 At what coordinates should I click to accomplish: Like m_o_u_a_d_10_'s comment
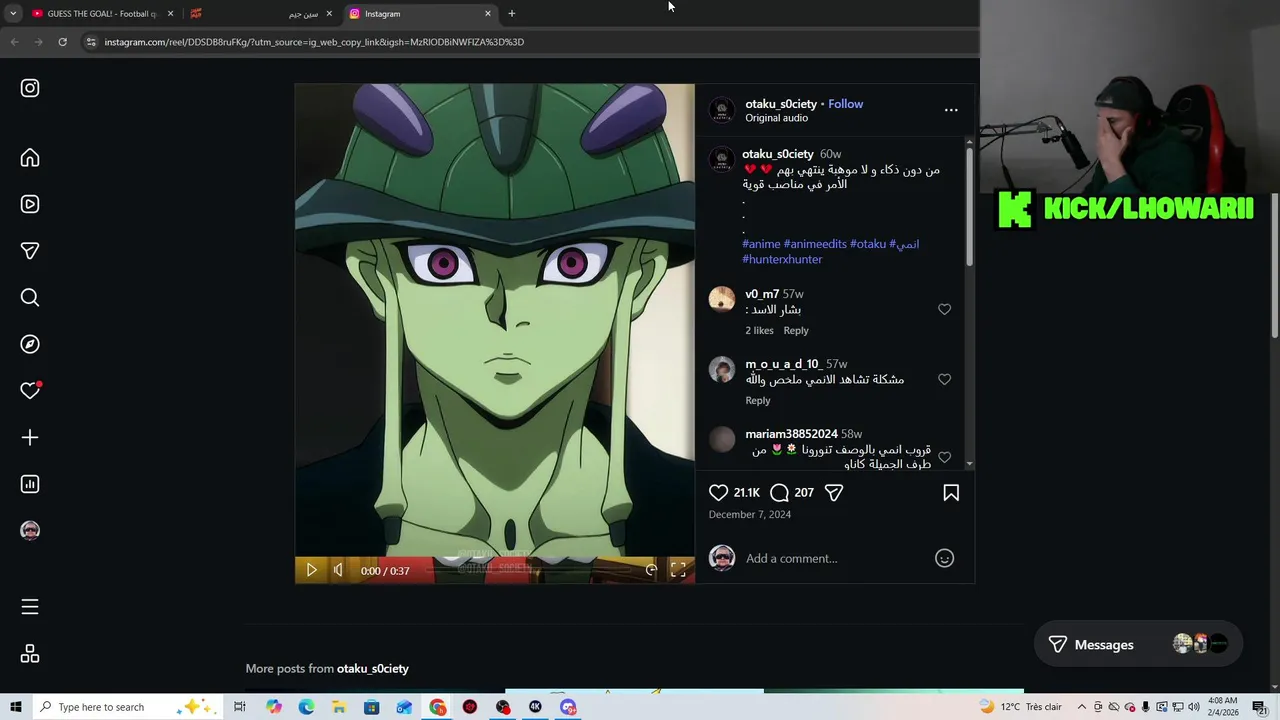944,379
